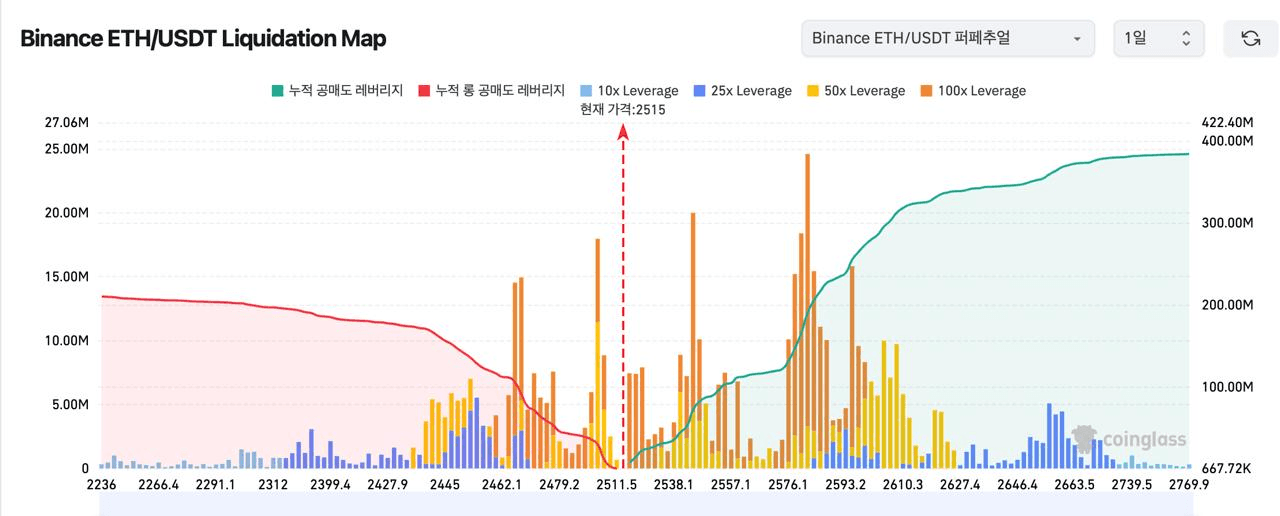Click the yellow 50x Leverage color swatch

pyautogui.click(x=813, y=90)
